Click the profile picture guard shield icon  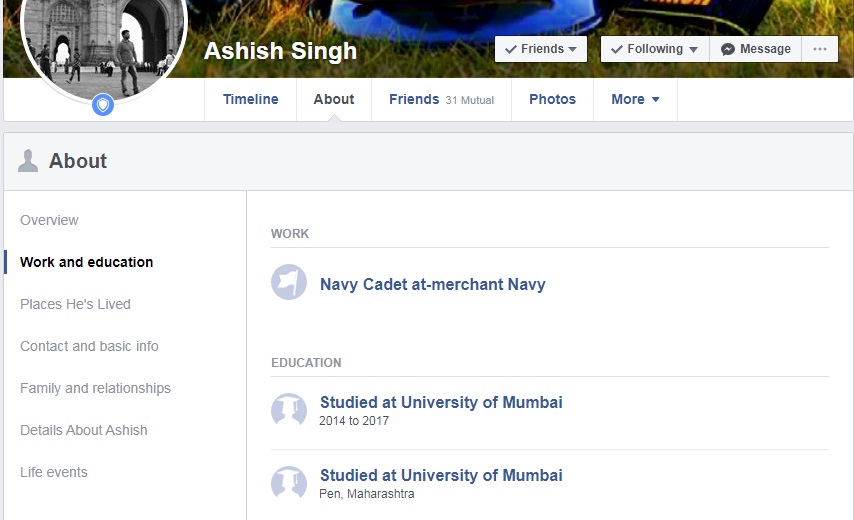[x=103, y=105]
